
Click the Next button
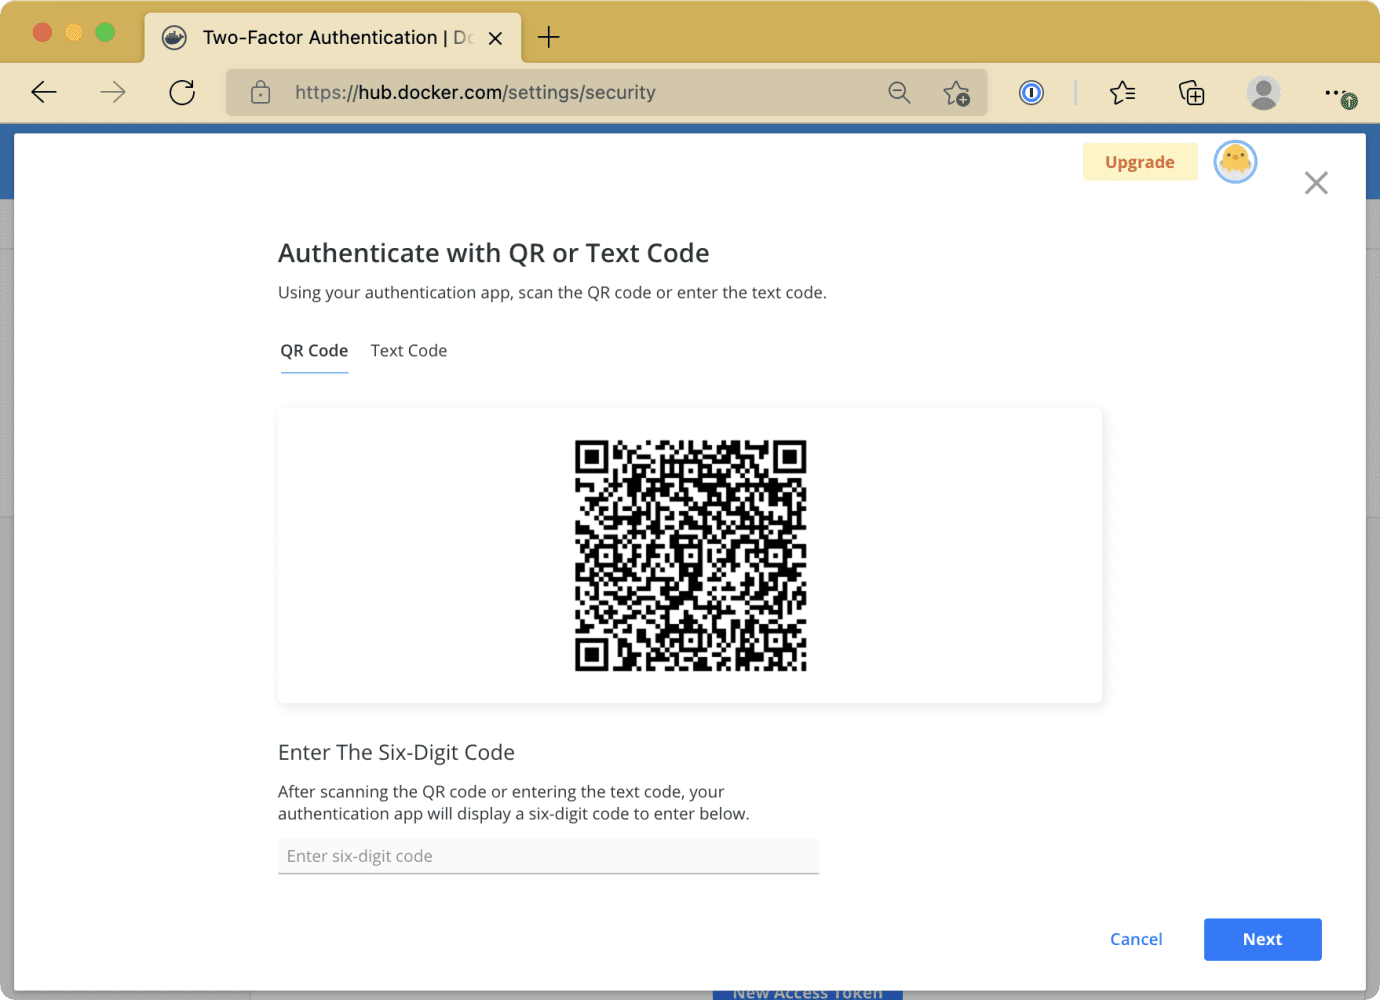1262,939
